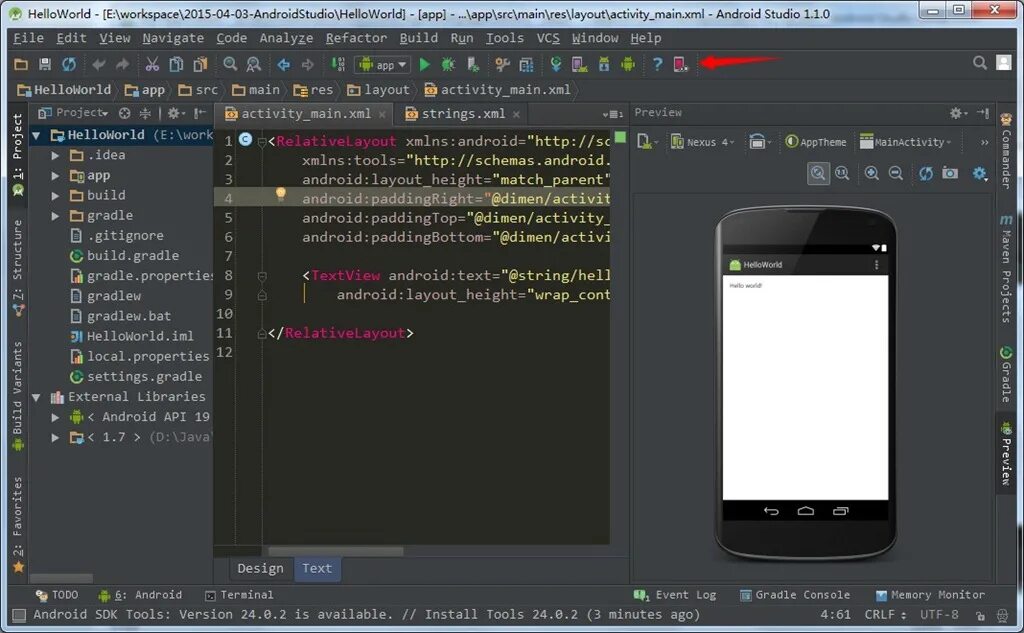Click the Find magnifier icon

(230, 64)
